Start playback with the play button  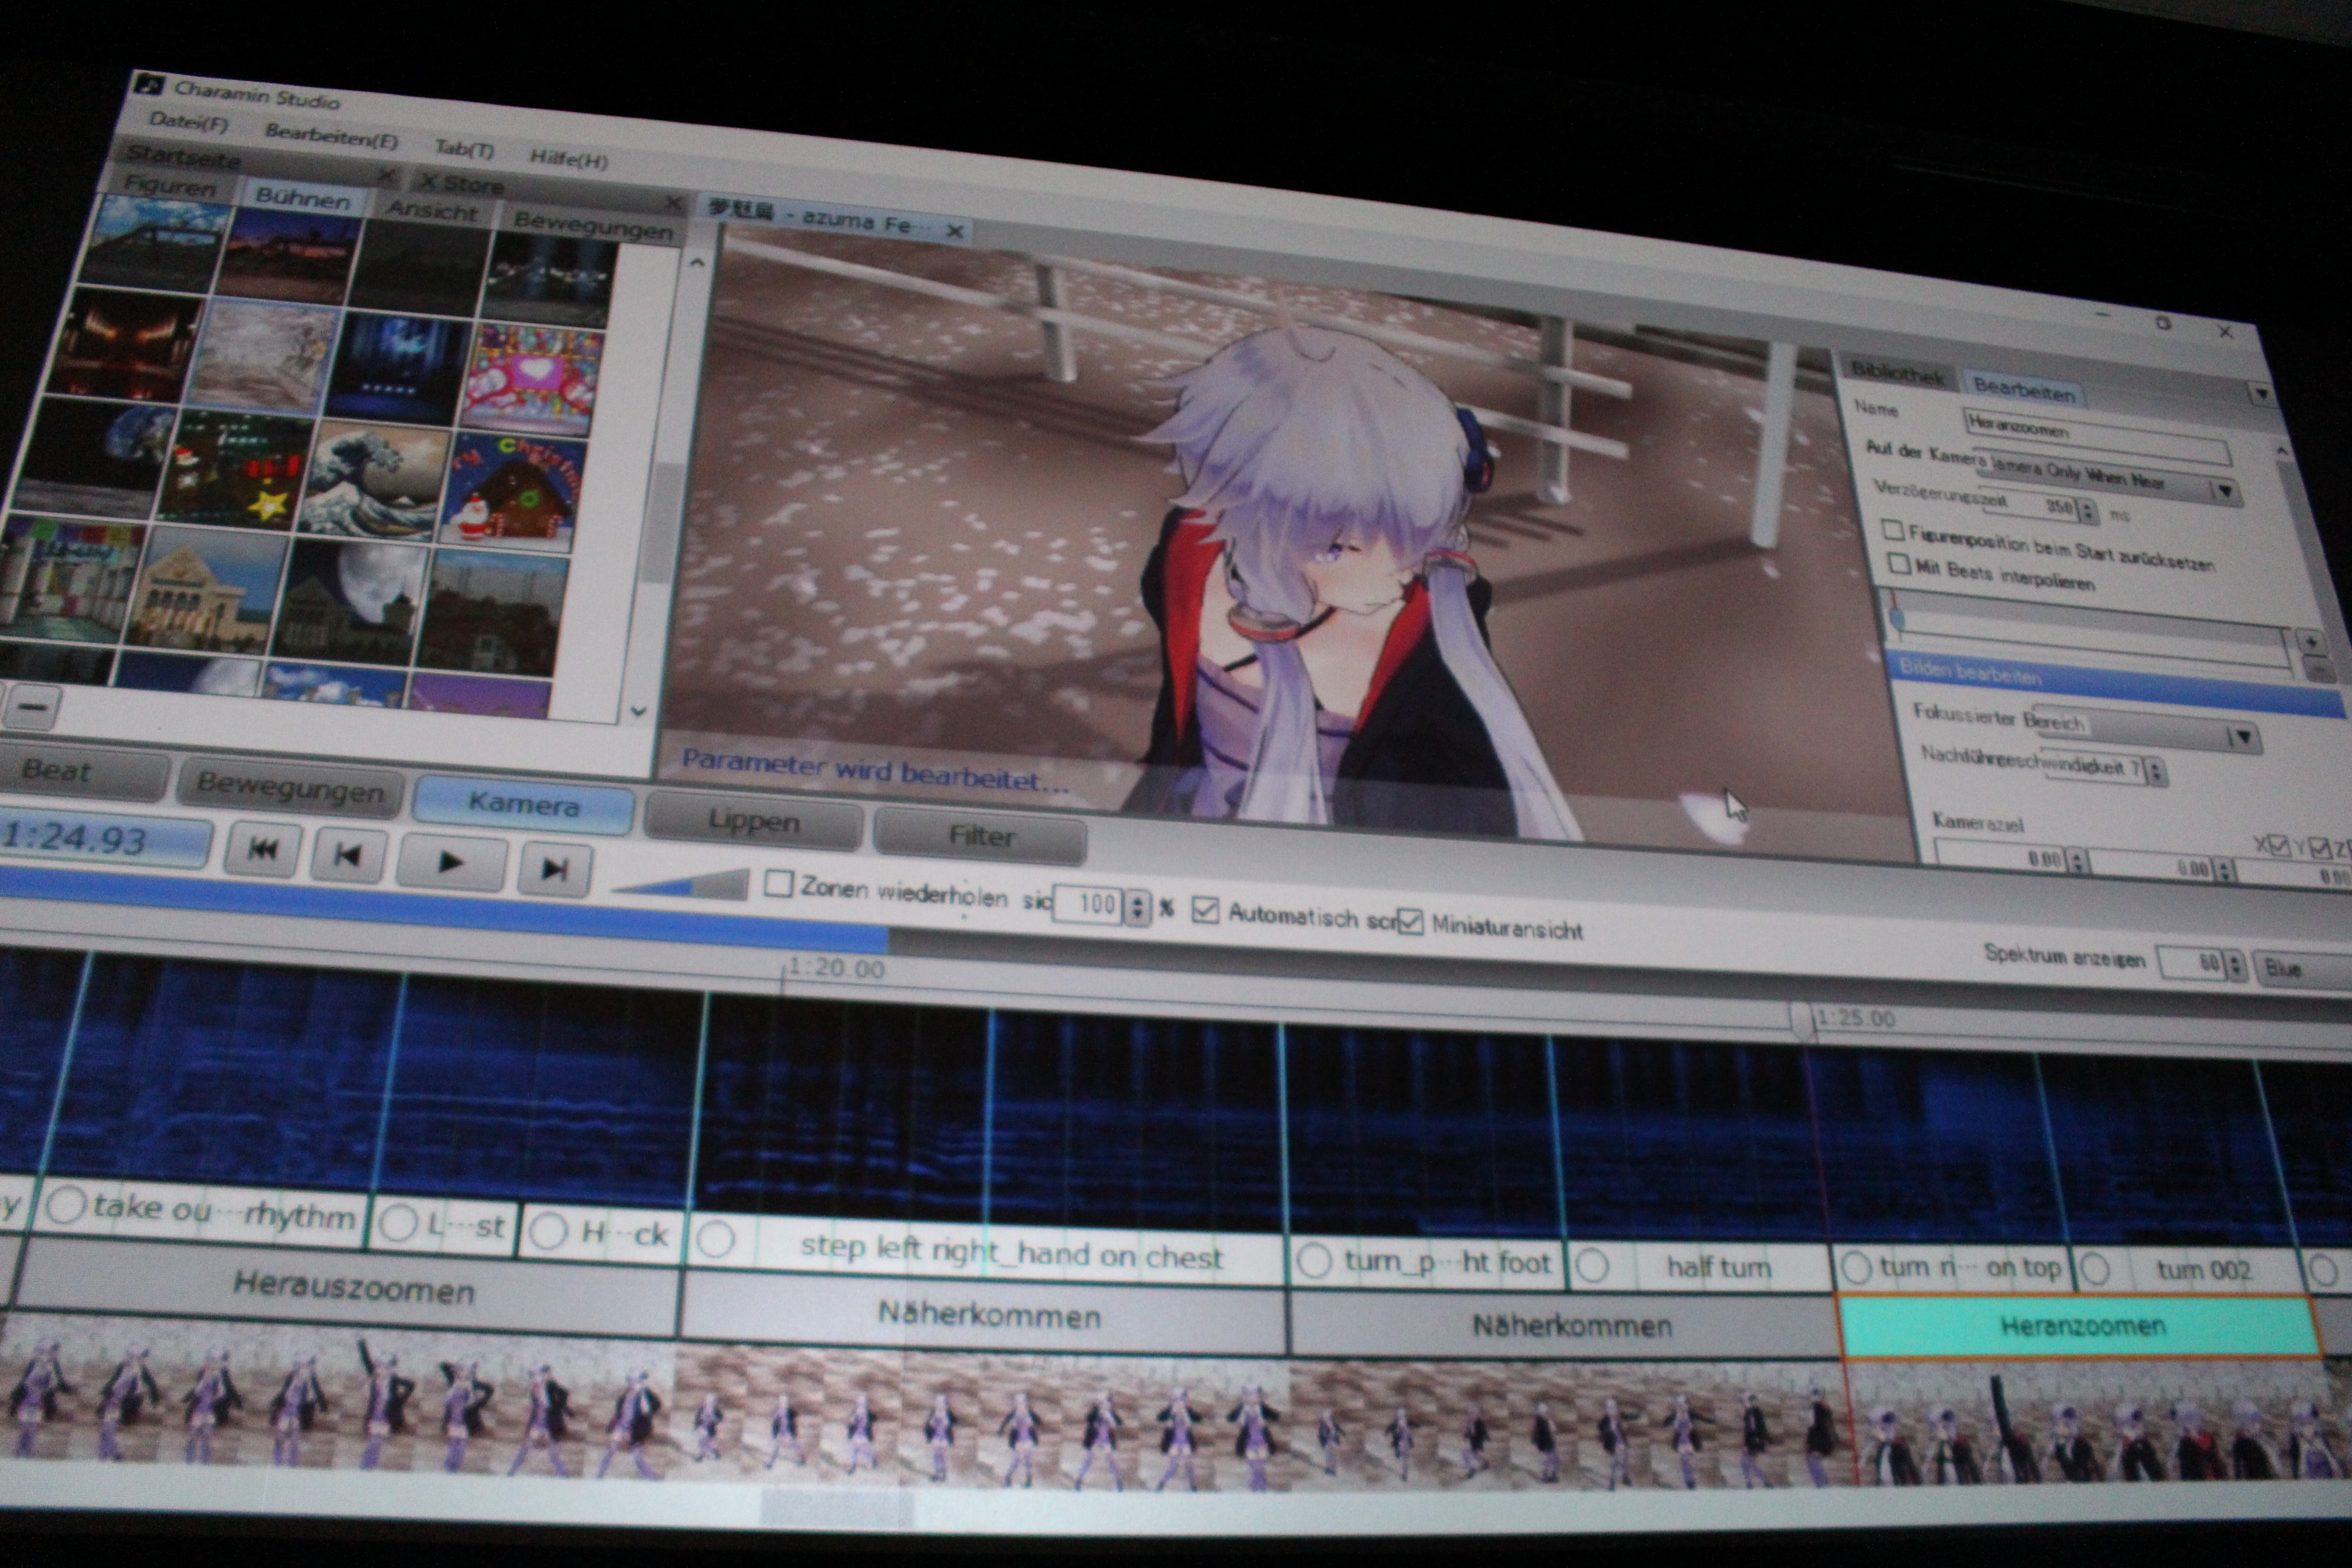point(451,862)
